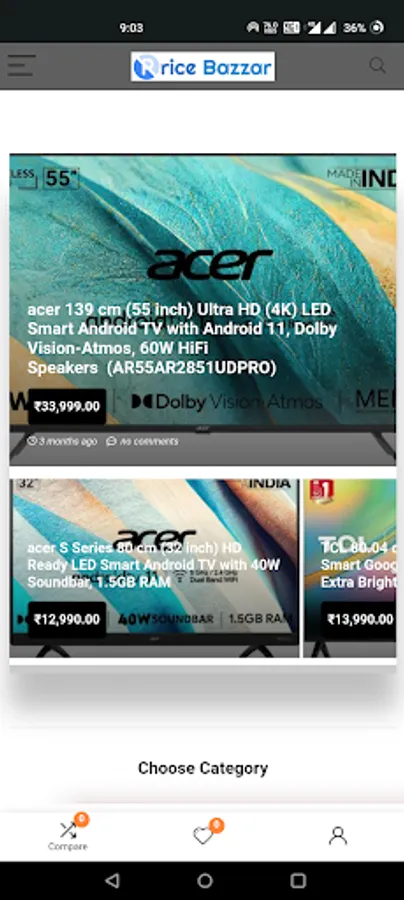The image size is (404, 900).
Task: Tap the Choose Category heading
Action: (203, 768)
